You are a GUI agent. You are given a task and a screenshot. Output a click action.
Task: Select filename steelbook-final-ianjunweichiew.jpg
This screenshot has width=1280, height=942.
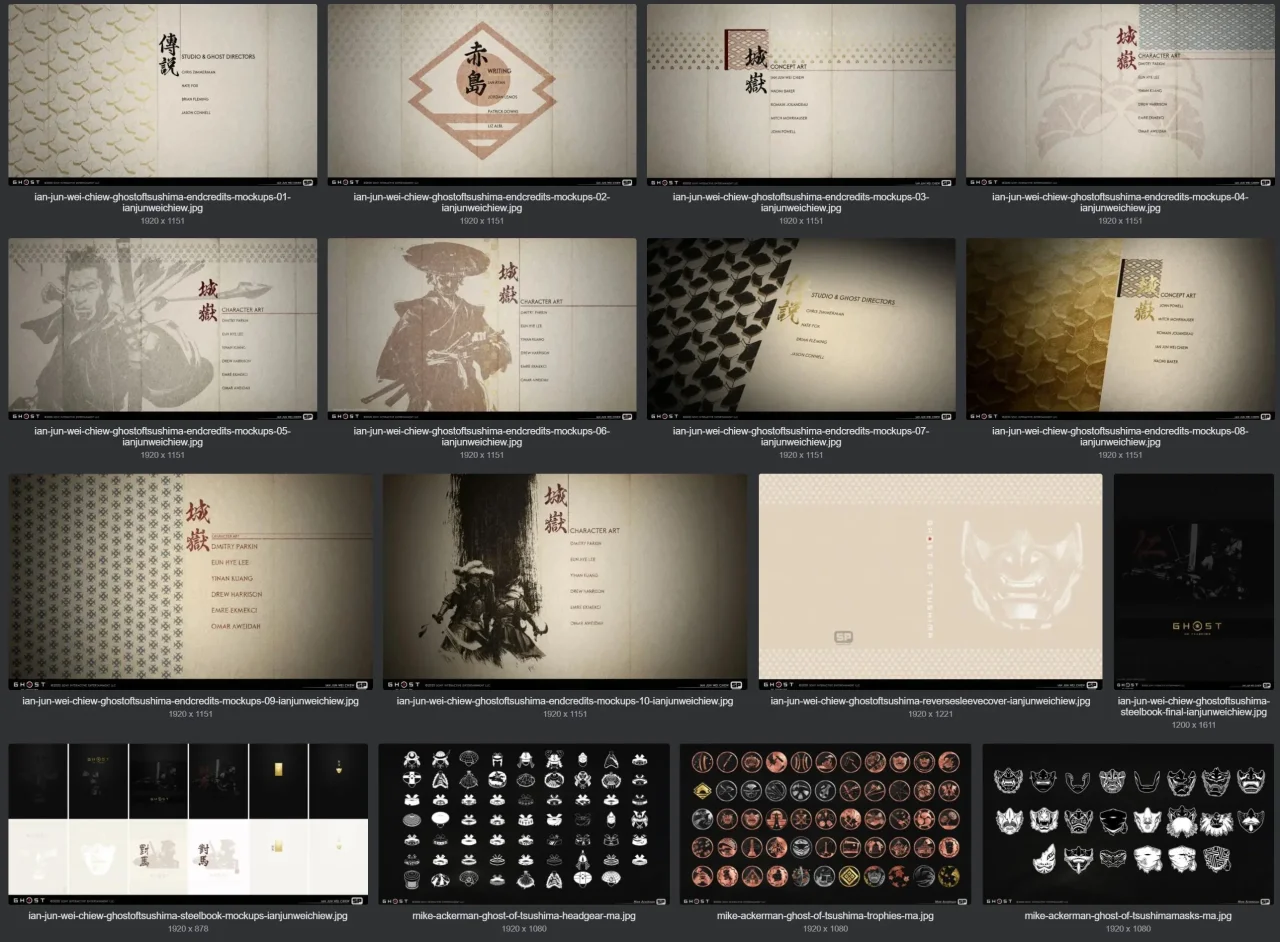click(x=1194, y=706)
